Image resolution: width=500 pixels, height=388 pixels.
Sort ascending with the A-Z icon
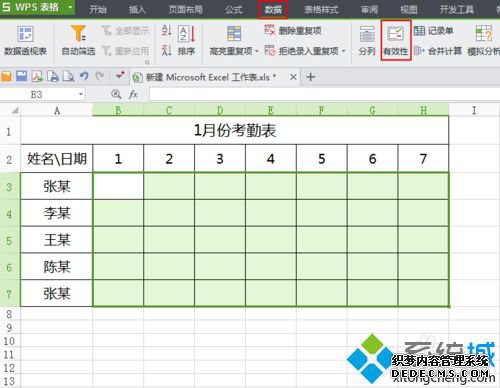(166, 30)
